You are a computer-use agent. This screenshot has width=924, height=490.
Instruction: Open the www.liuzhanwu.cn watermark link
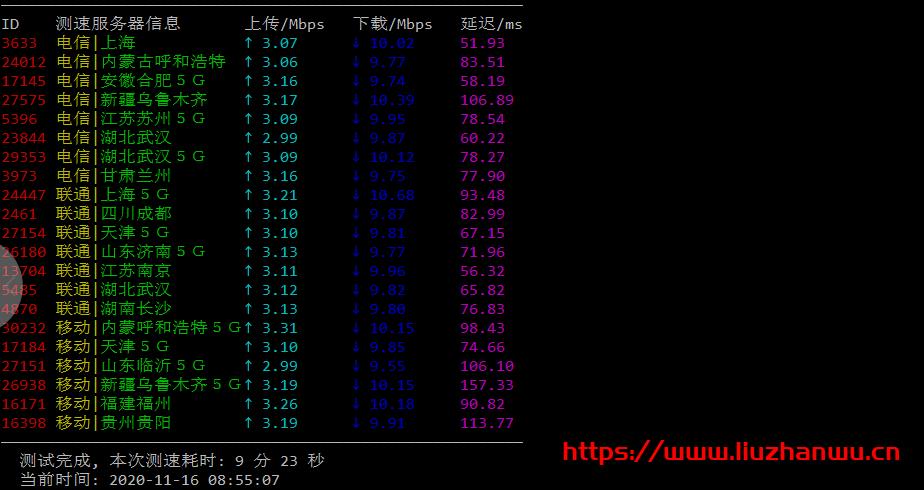(730, 452)
